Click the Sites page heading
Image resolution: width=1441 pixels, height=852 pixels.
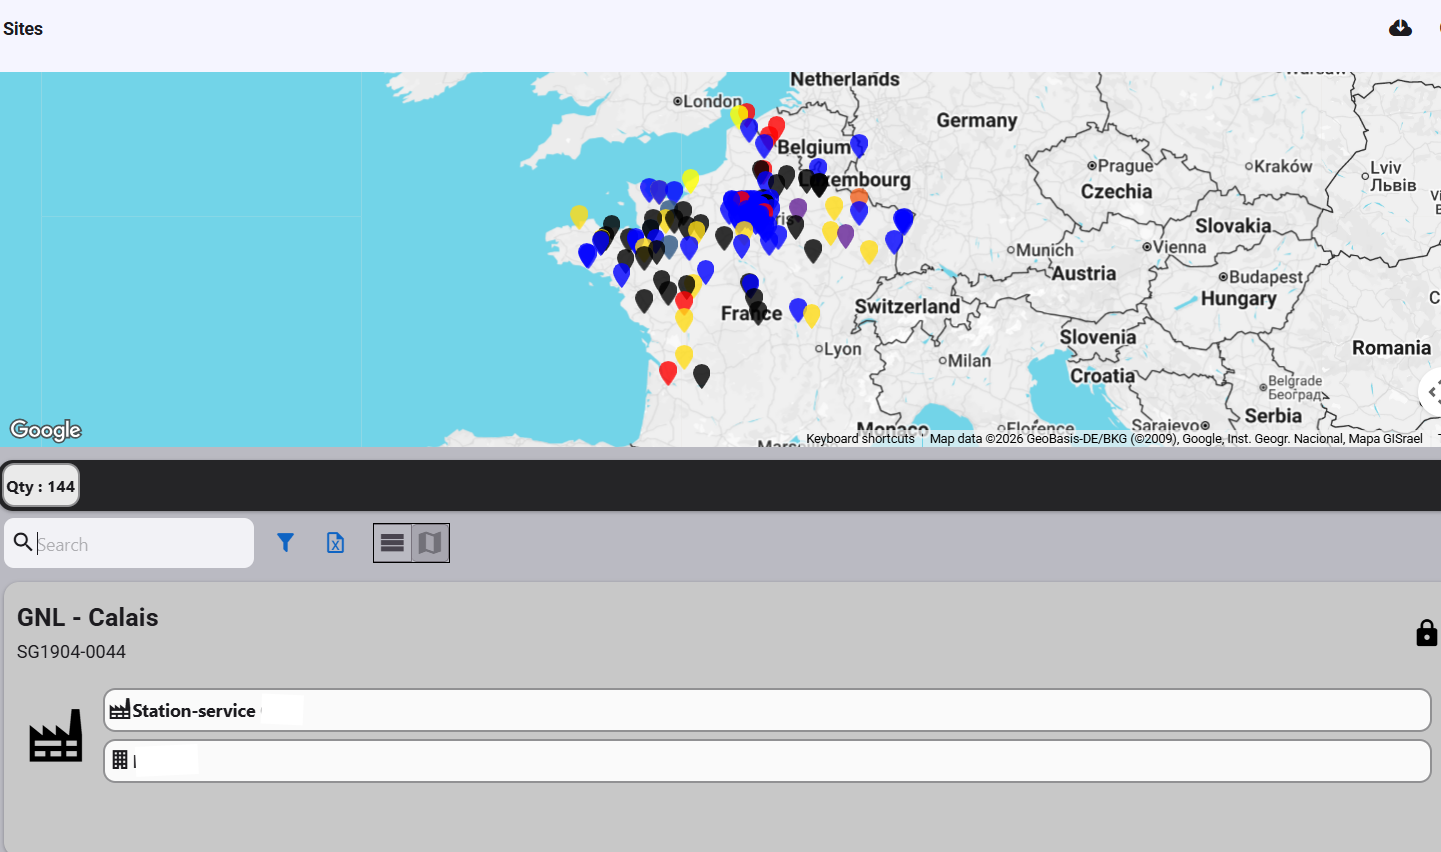pos(23,29)
